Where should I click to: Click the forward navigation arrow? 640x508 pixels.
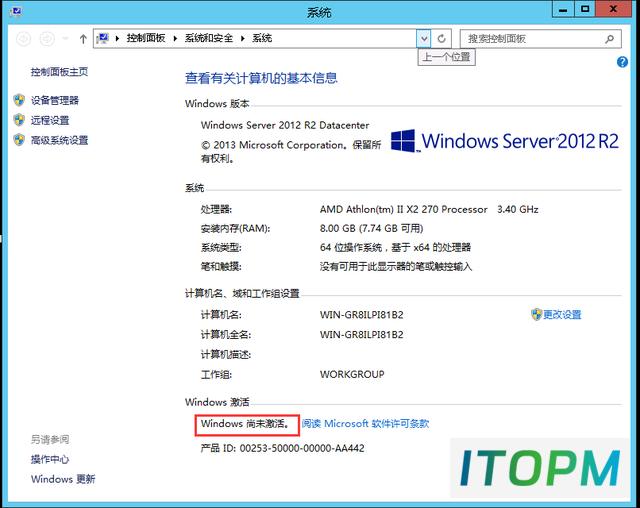[47, 39]
